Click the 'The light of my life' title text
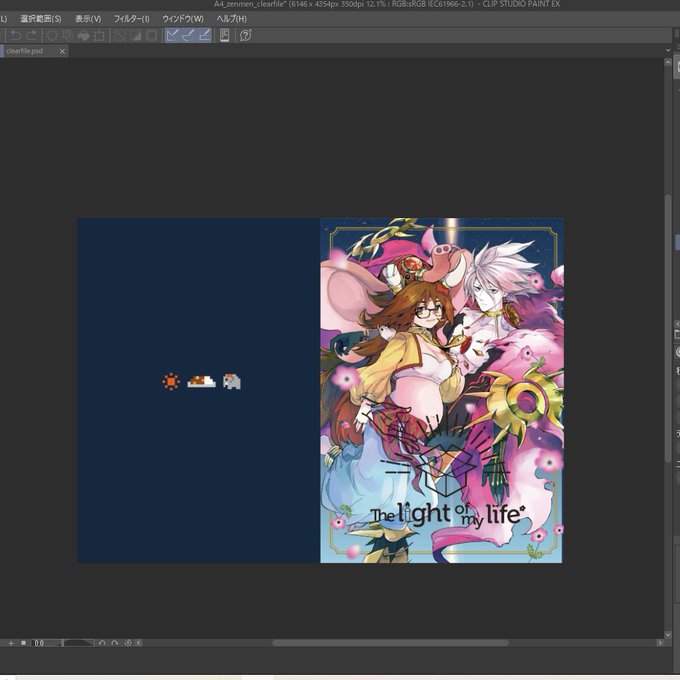This screenshot has height=680, width=680. [448, 515]
